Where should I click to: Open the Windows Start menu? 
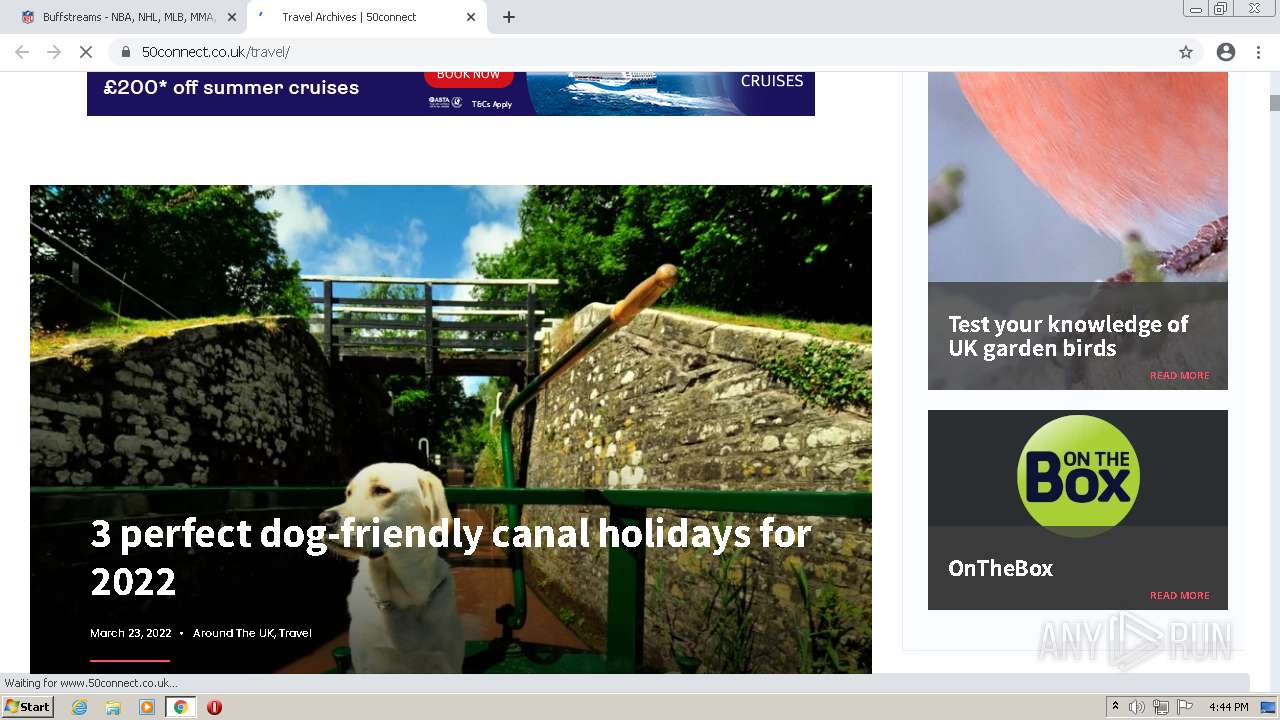pos(28,707)
